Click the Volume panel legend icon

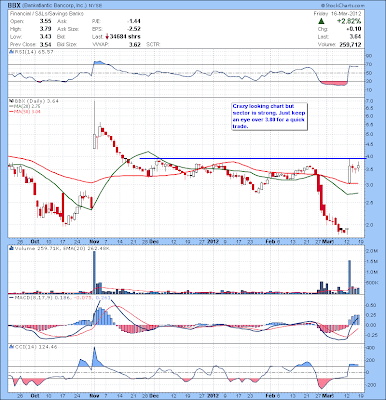click(11, 248)
